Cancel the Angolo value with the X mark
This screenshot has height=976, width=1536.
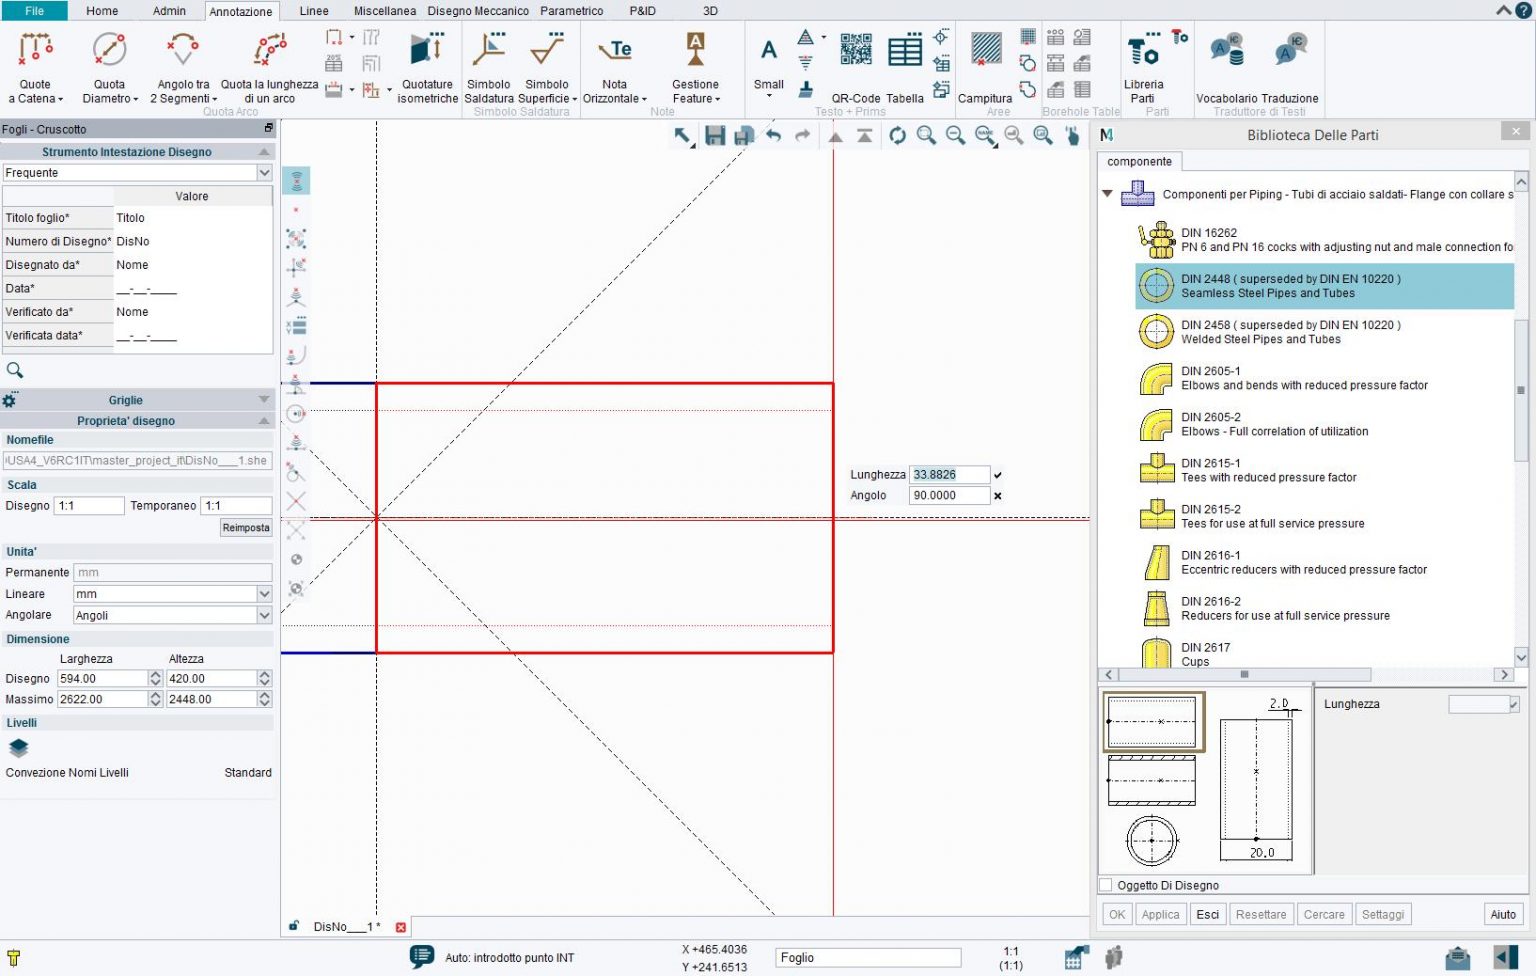(998, 495)
